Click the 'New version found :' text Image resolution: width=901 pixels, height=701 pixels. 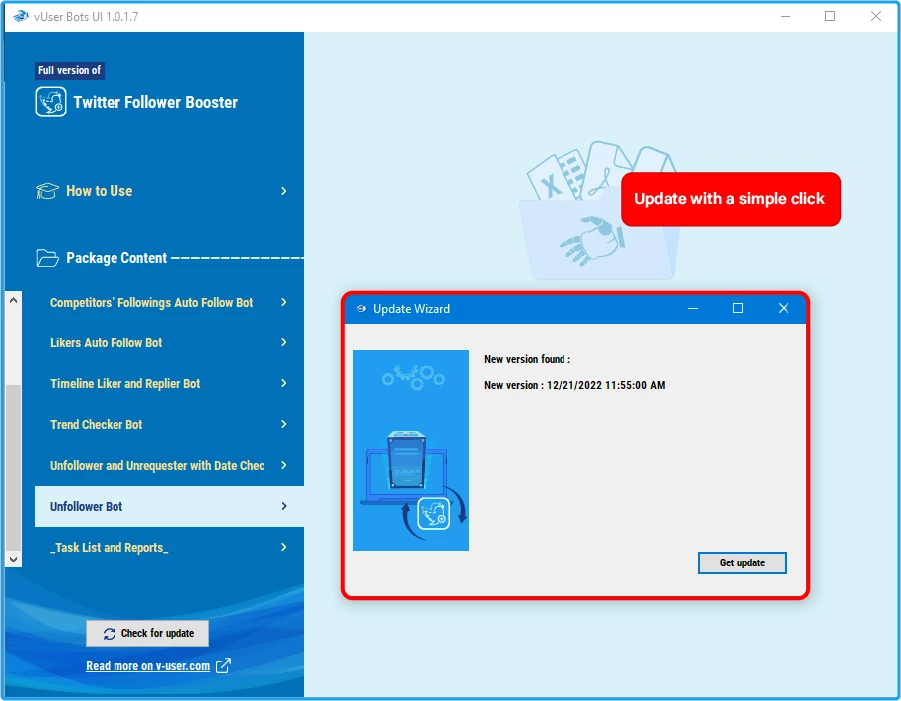pyautogui.click(x=527, y=359)
